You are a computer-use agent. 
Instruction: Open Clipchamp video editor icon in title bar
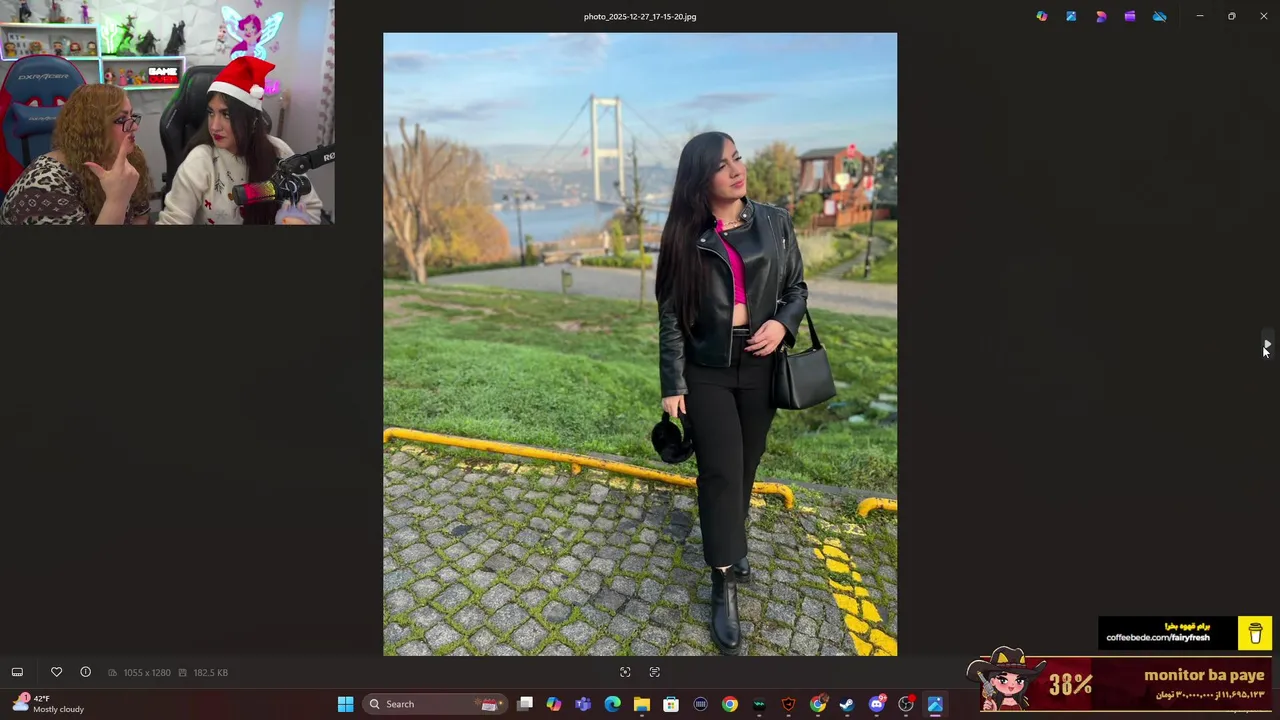(x=1130, y=16)
